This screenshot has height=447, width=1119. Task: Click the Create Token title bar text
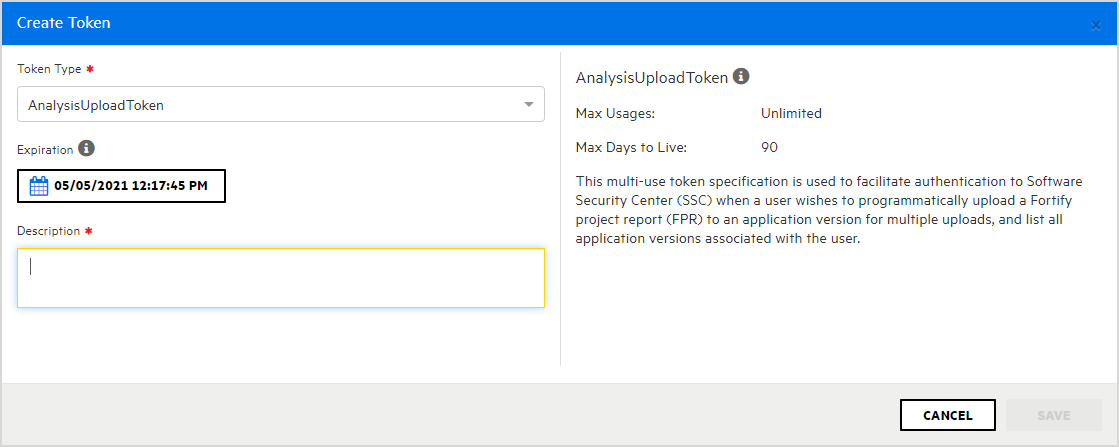[64, 22]
